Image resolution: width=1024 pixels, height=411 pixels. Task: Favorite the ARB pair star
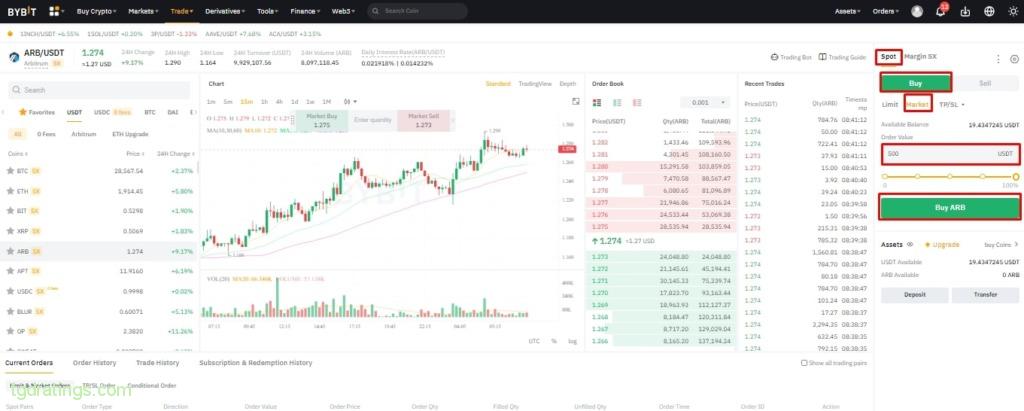[10, 251]
